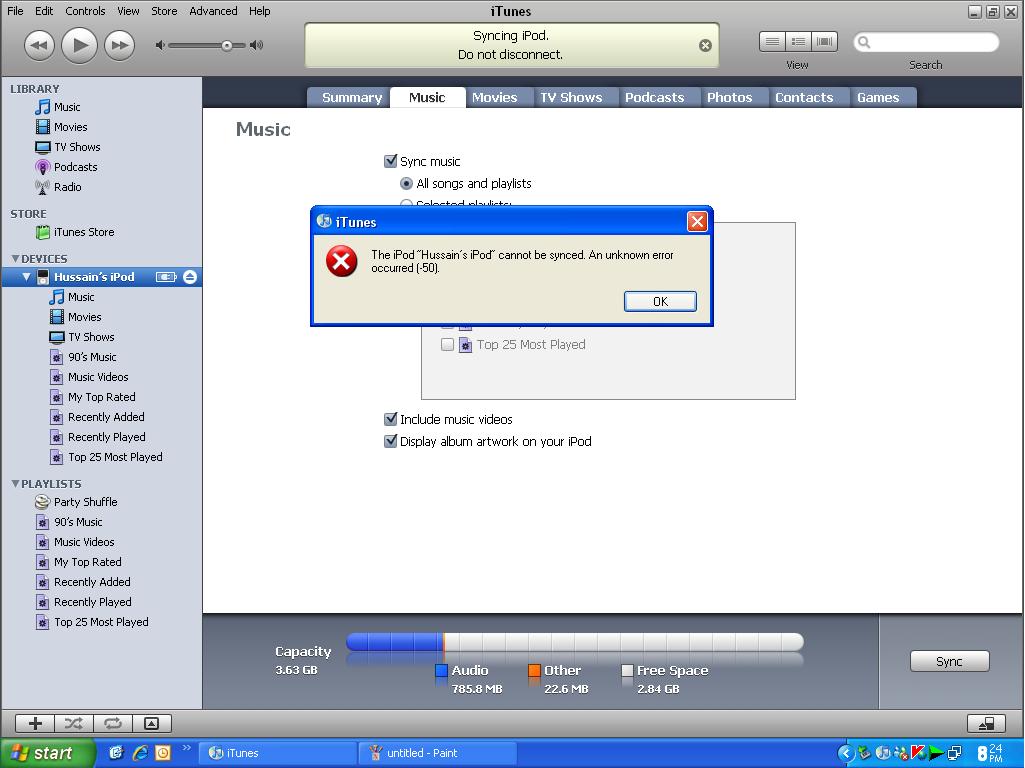Switch to album grouped view button

(x=798, y=42)
